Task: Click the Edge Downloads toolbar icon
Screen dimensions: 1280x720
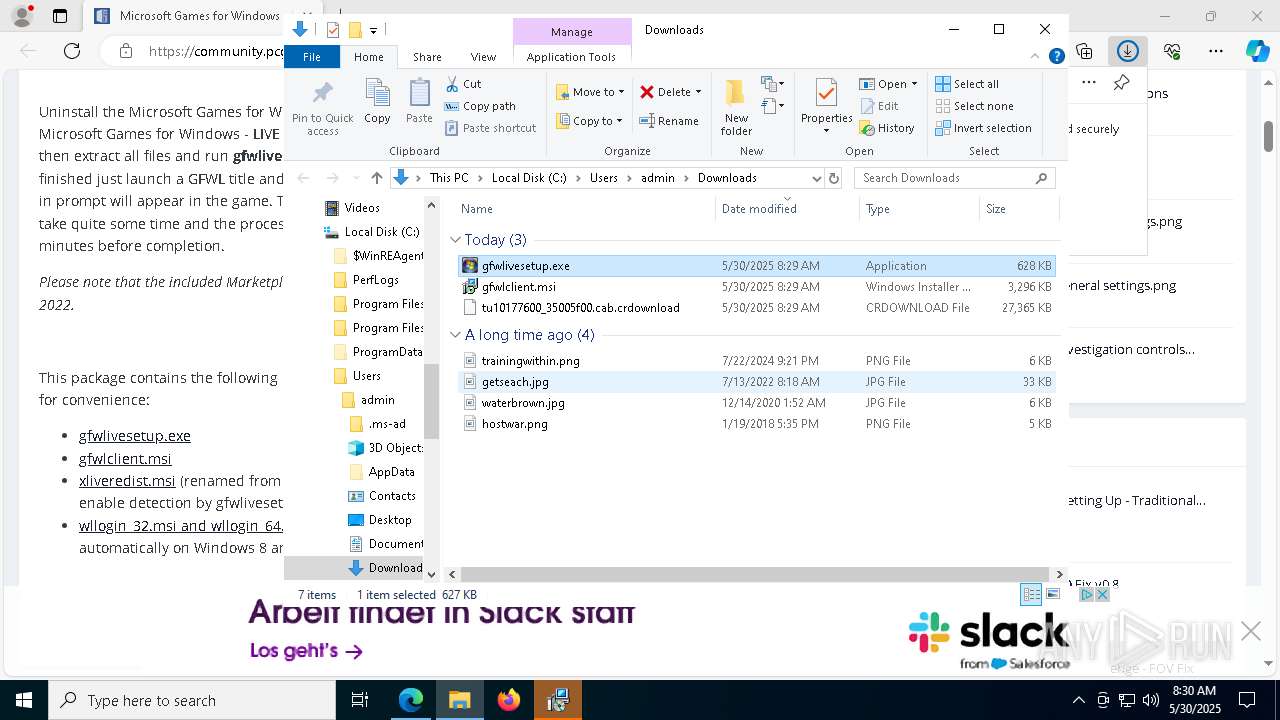Action: pyautogui.click(x=1127, y=50)
